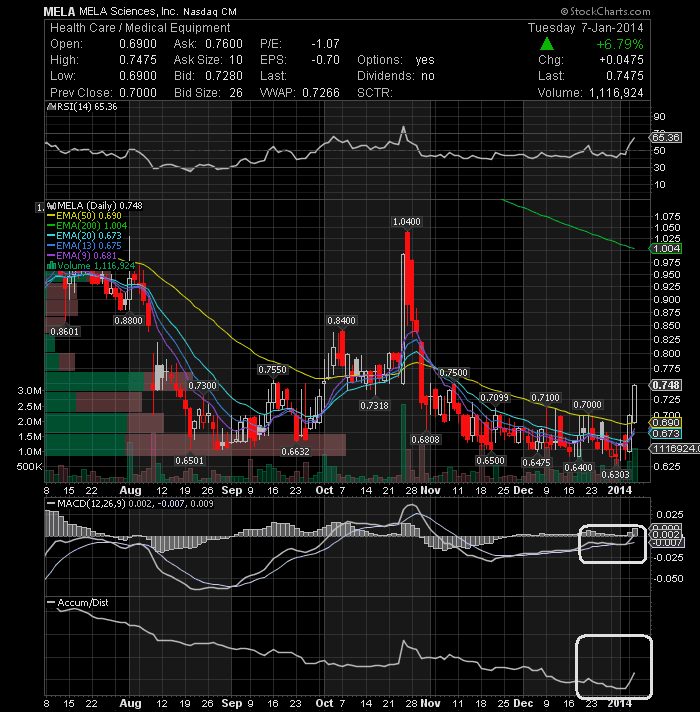This screenshot has width=700, height=712.
Task: Click the 0.6501 low price label
Action: tap(189, 460)
